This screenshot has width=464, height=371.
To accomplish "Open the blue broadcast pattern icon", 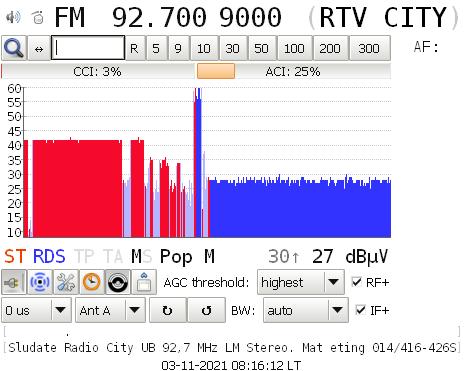I will [40, 282].
